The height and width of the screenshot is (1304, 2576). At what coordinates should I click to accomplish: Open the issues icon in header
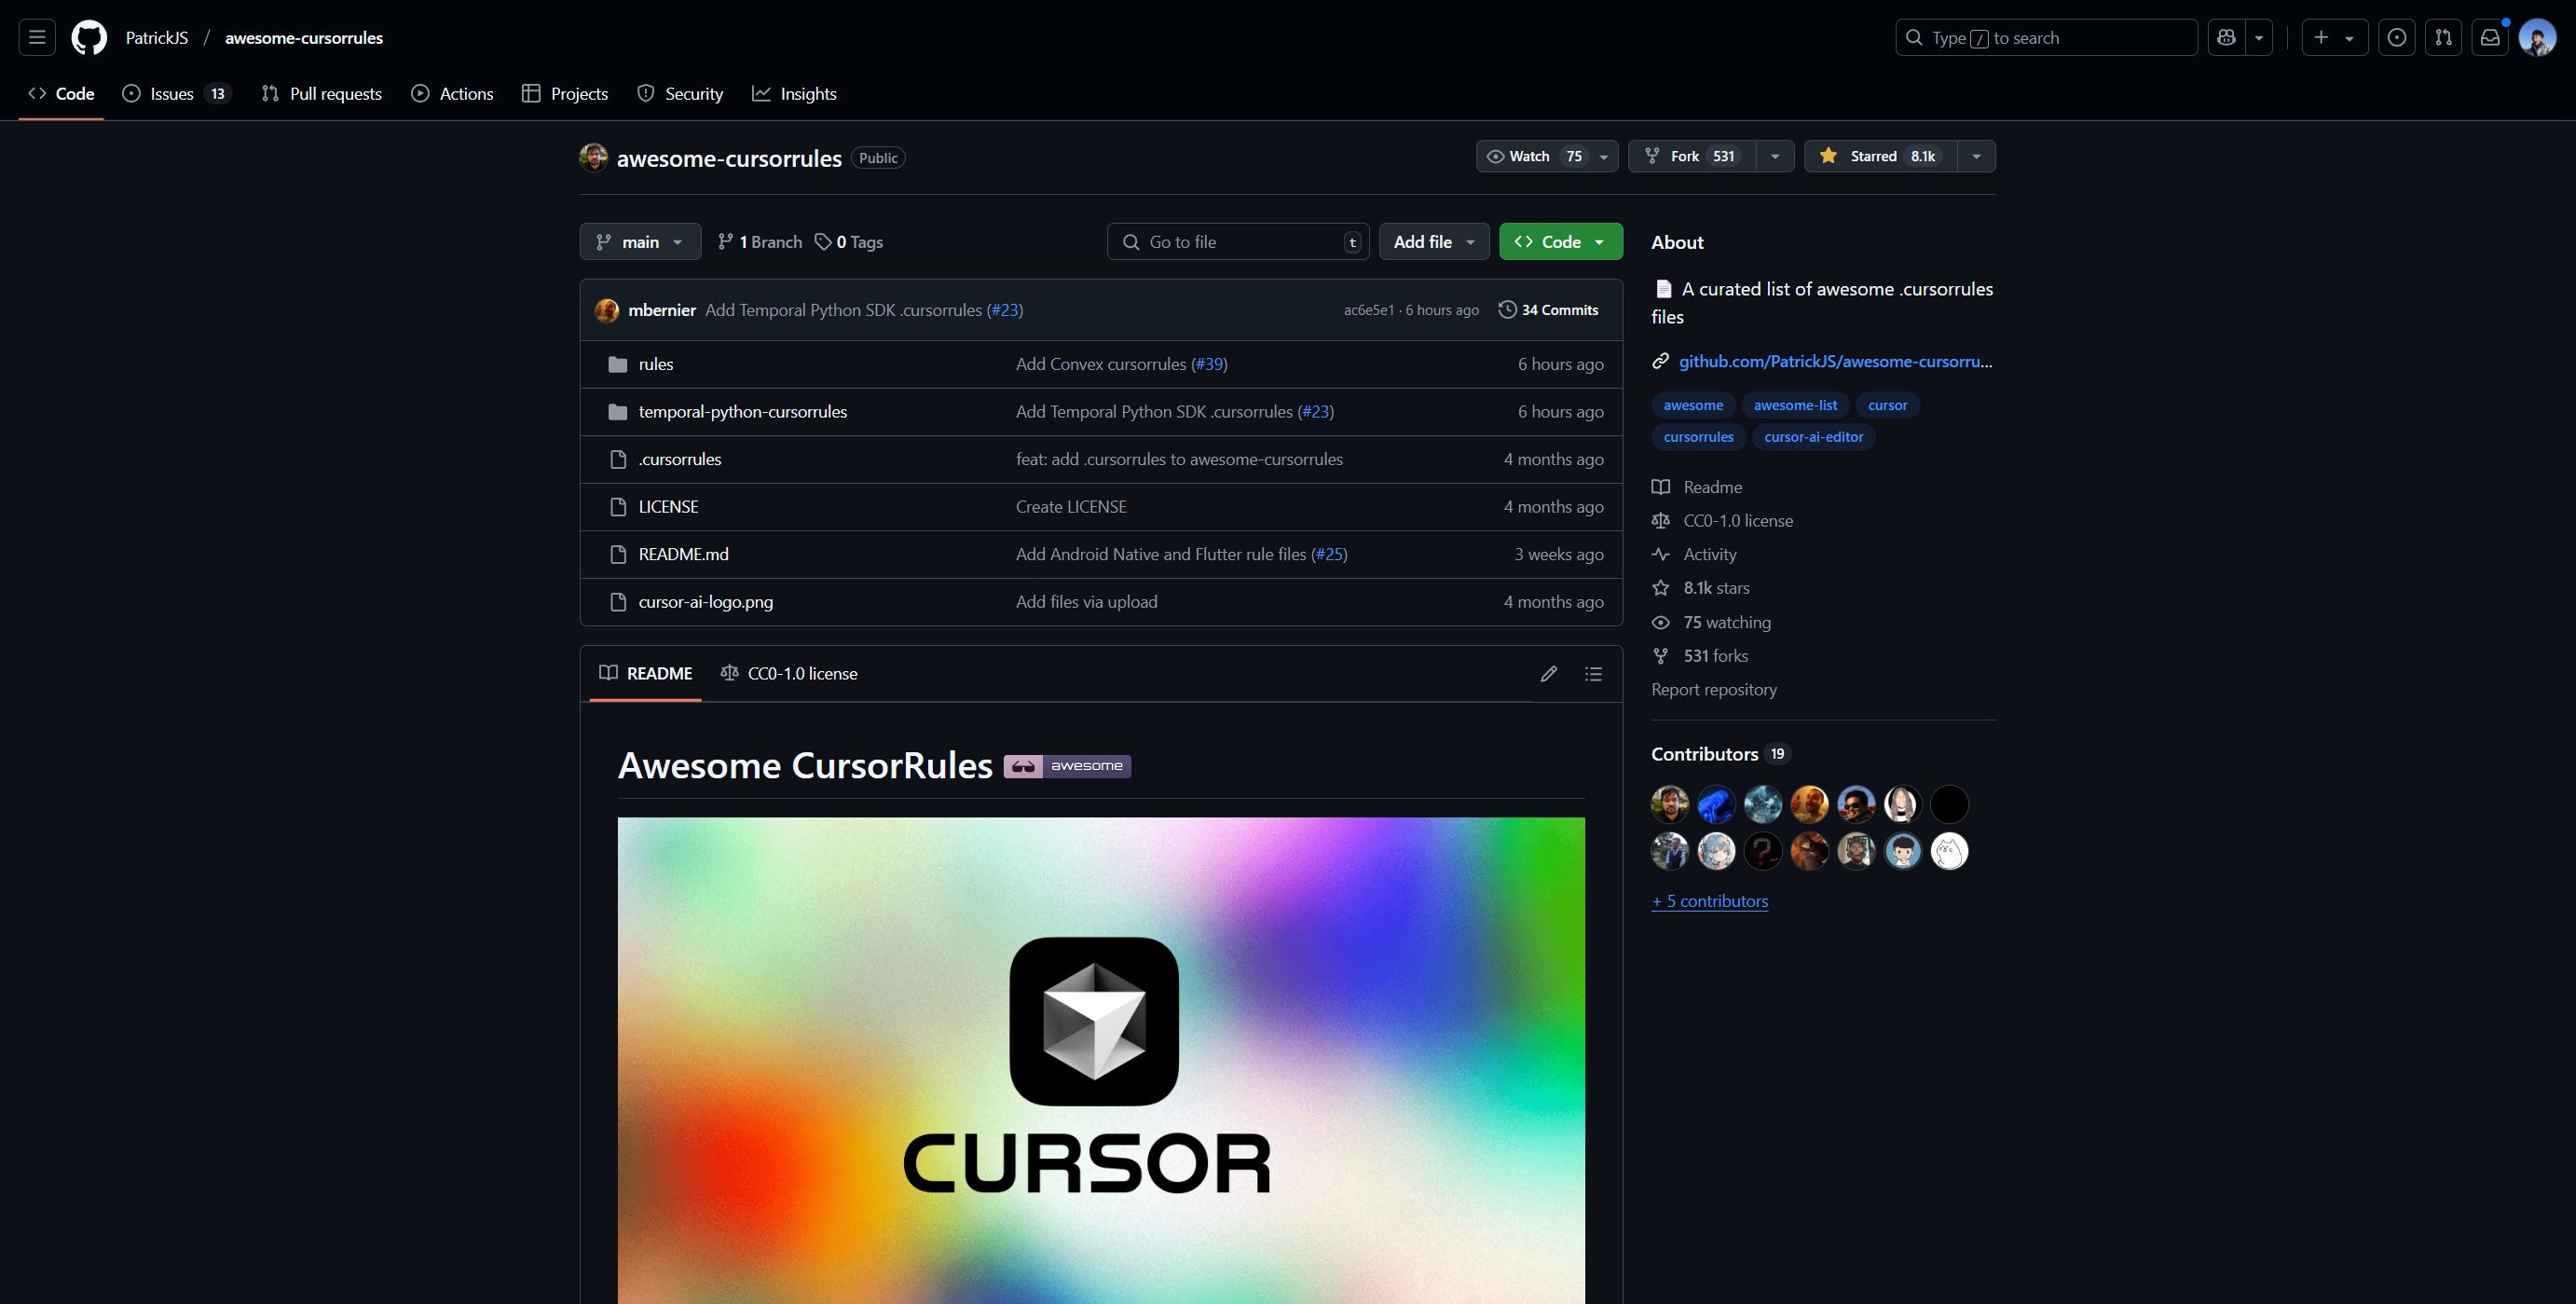coord(2396,38)
